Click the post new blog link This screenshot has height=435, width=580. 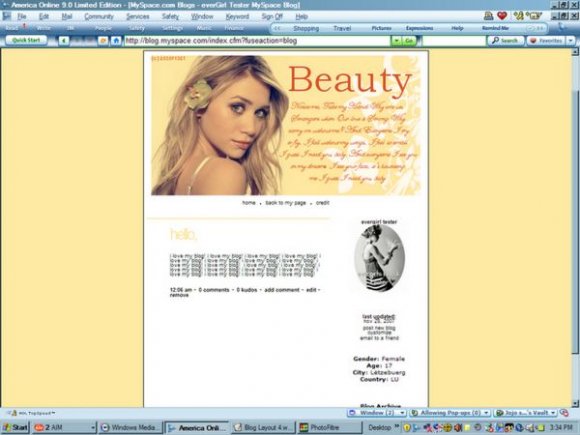tap(379, 328)
